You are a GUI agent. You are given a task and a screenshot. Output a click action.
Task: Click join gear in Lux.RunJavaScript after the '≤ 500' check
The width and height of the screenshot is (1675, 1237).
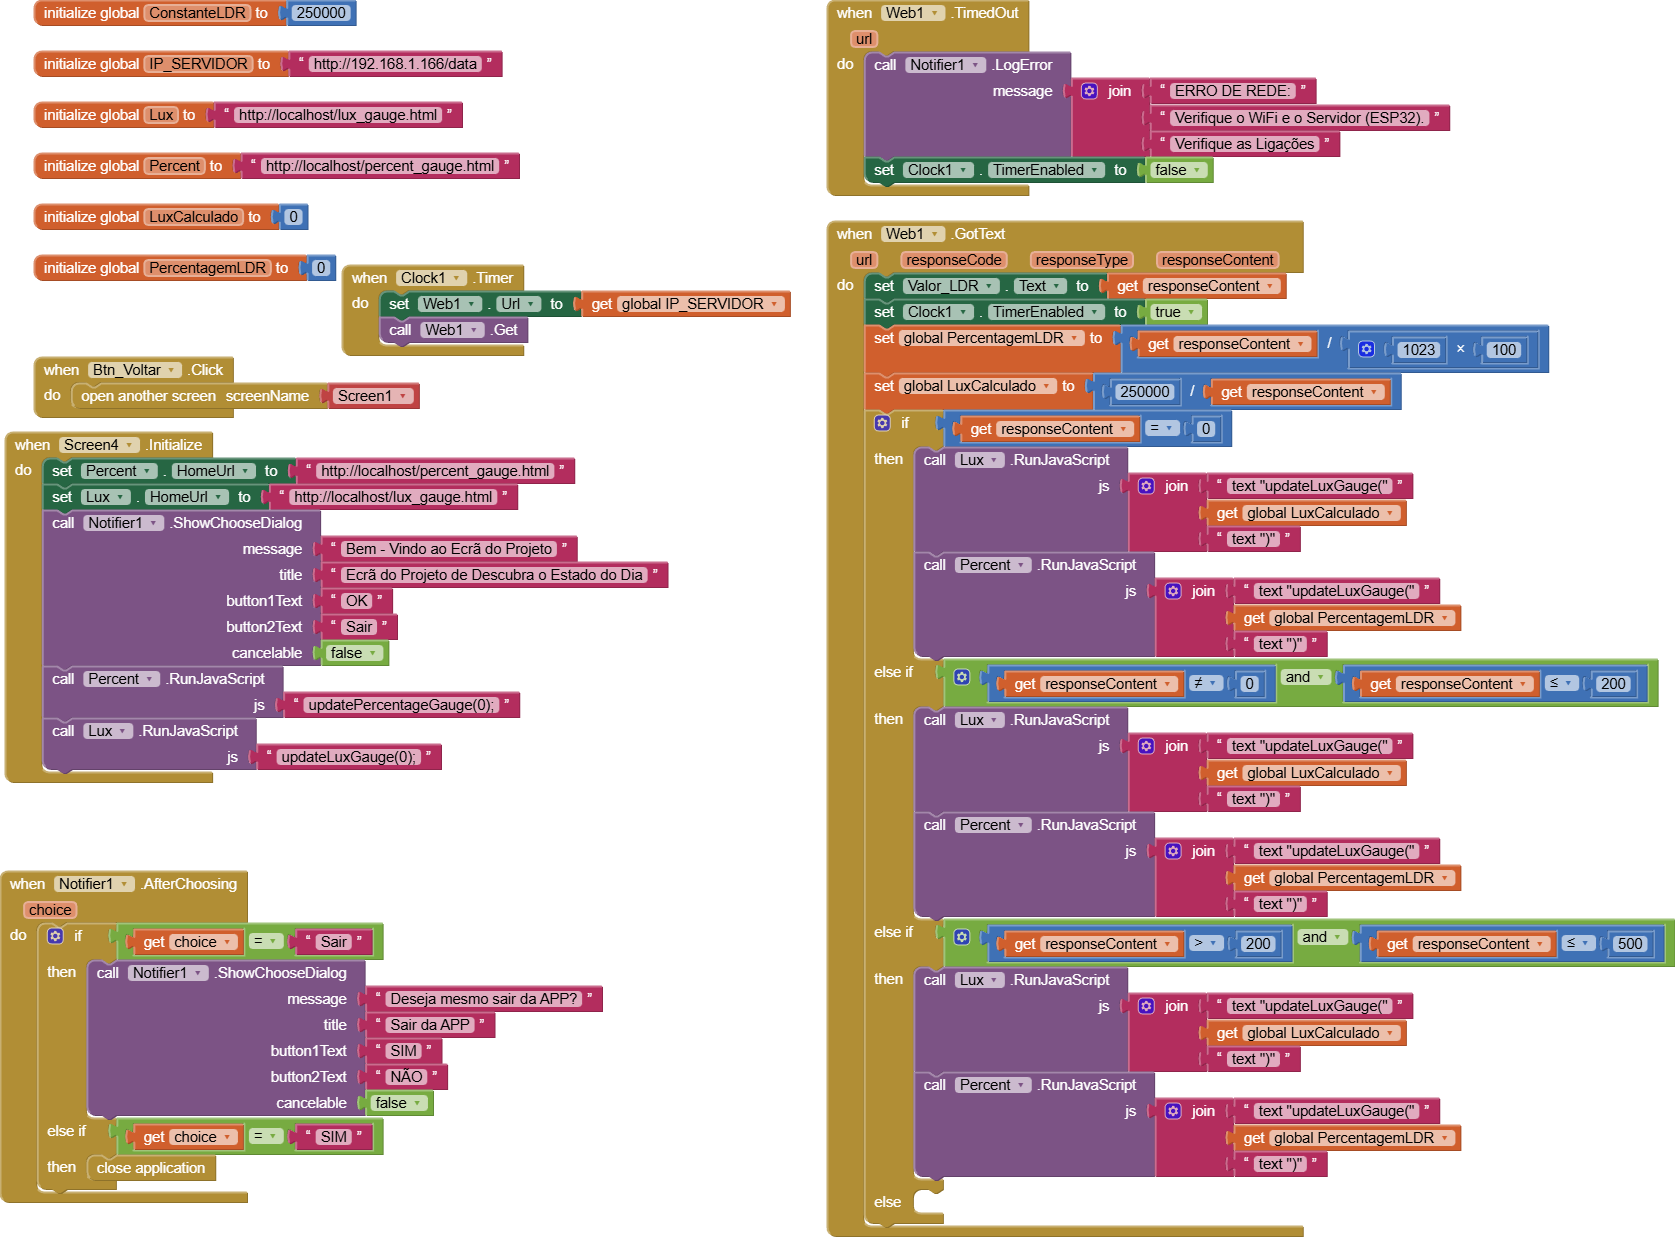1146,1006
